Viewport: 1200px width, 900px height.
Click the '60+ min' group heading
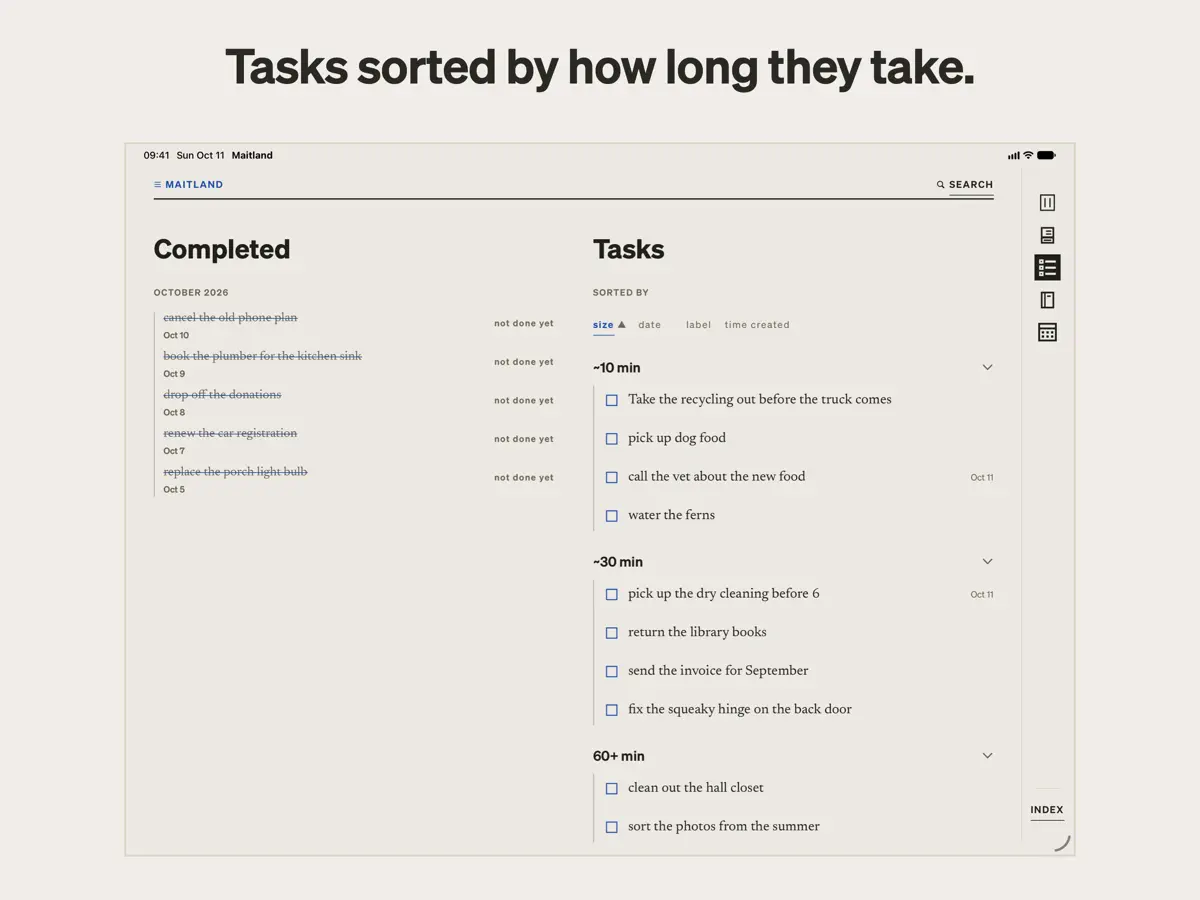619,756
